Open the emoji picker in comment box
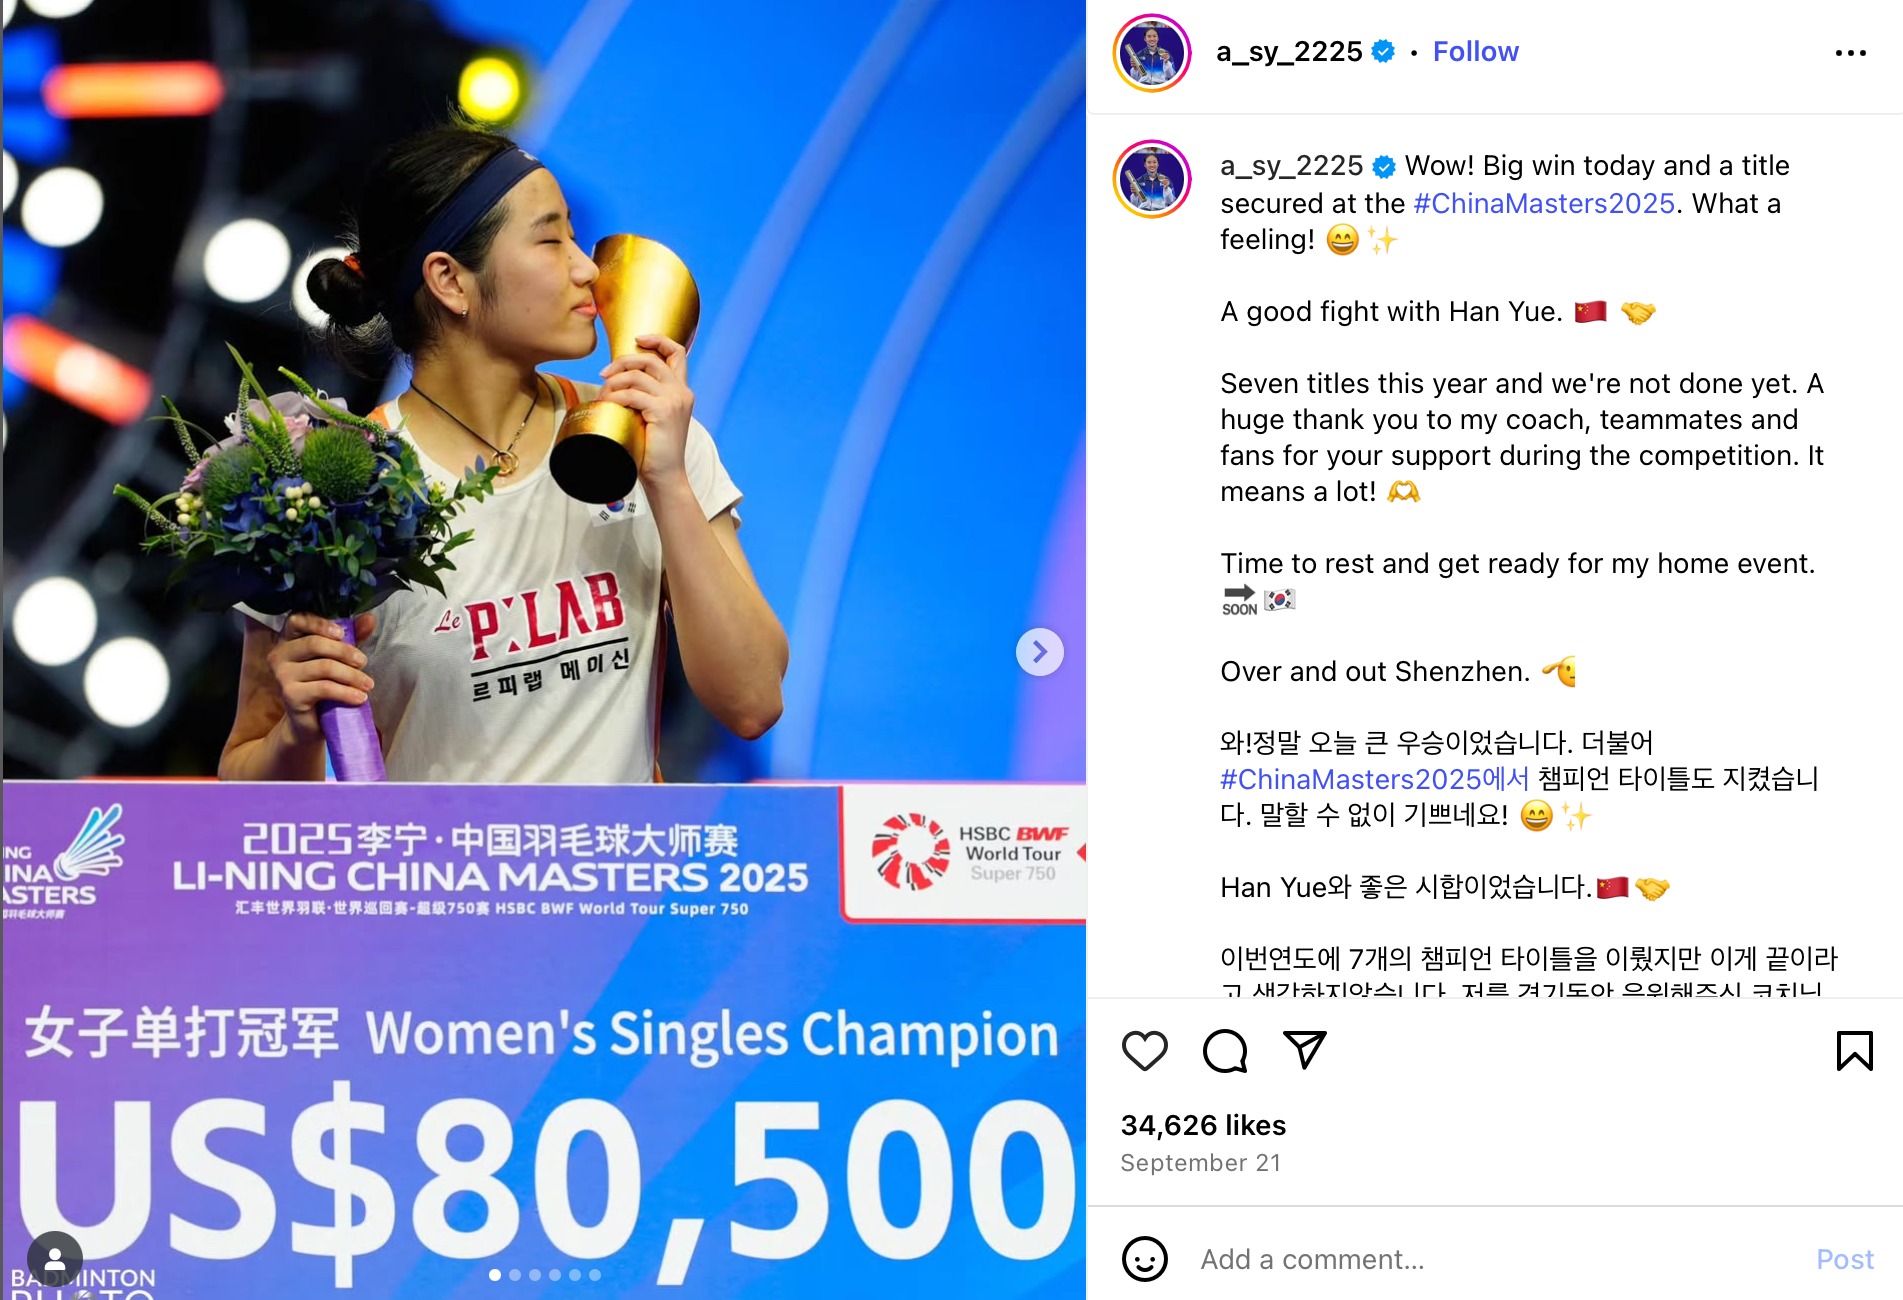Image resolution: width=1903 pixels, height=1300 pixels. 1145,1259
